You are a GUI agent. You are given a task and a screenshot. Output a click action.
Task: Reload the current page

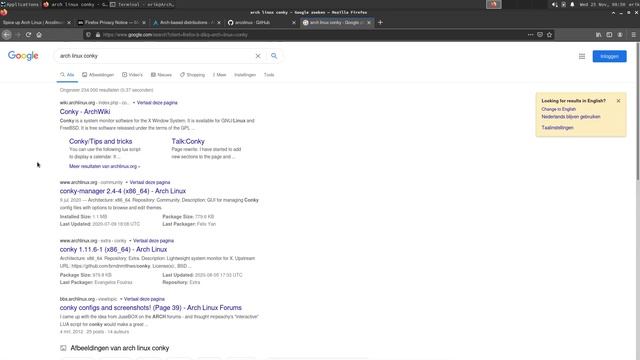(x=28, y=35)
